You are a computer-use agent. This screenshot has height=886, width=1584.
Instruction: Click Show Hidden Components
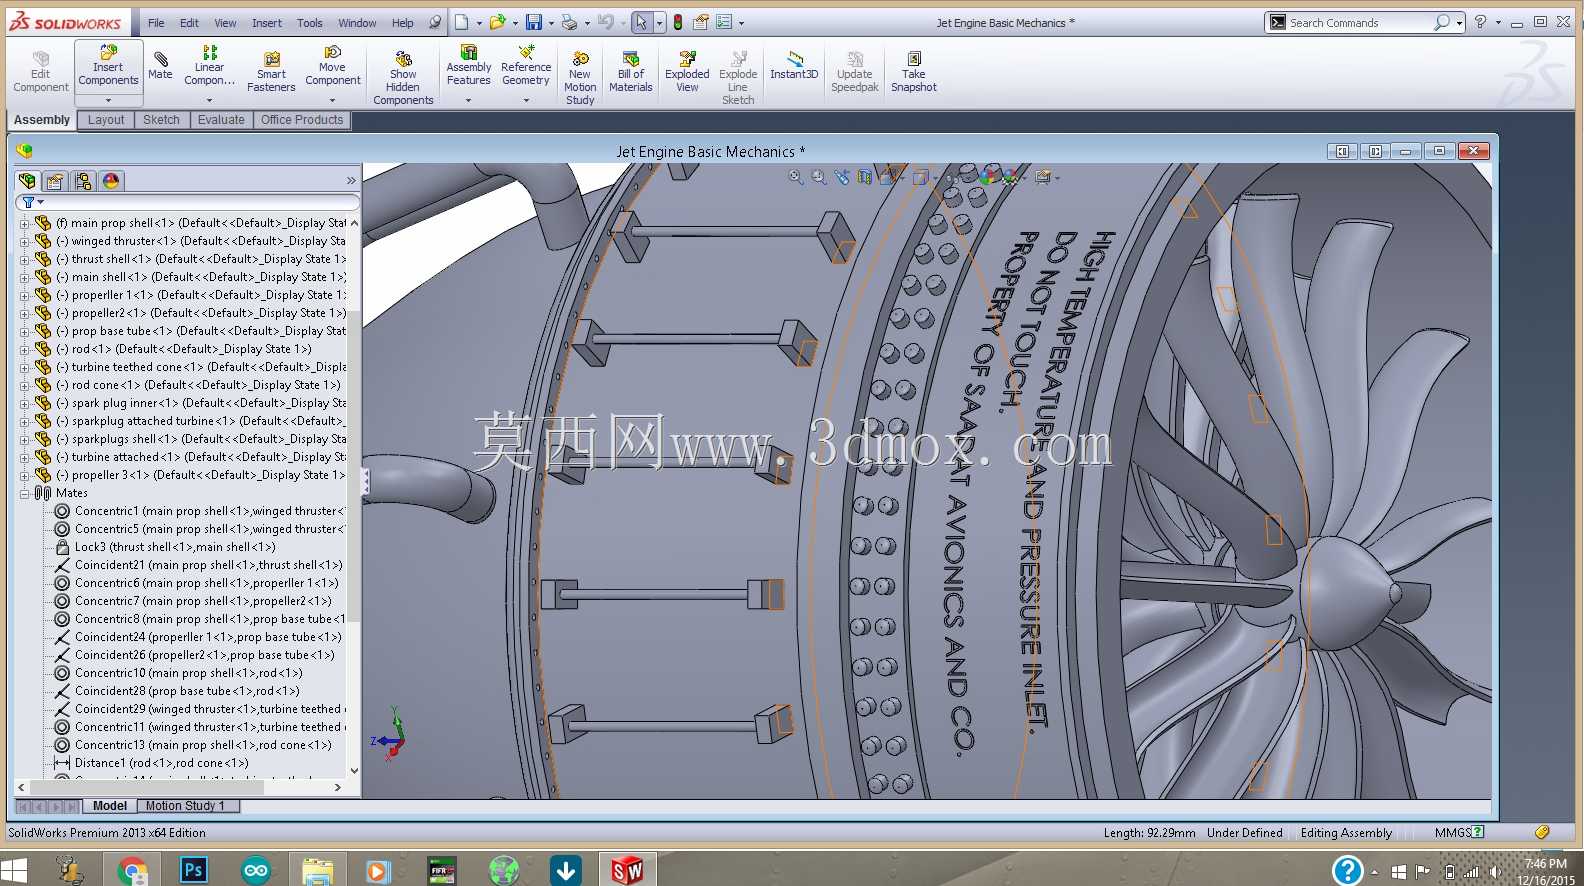coord(403,78)
